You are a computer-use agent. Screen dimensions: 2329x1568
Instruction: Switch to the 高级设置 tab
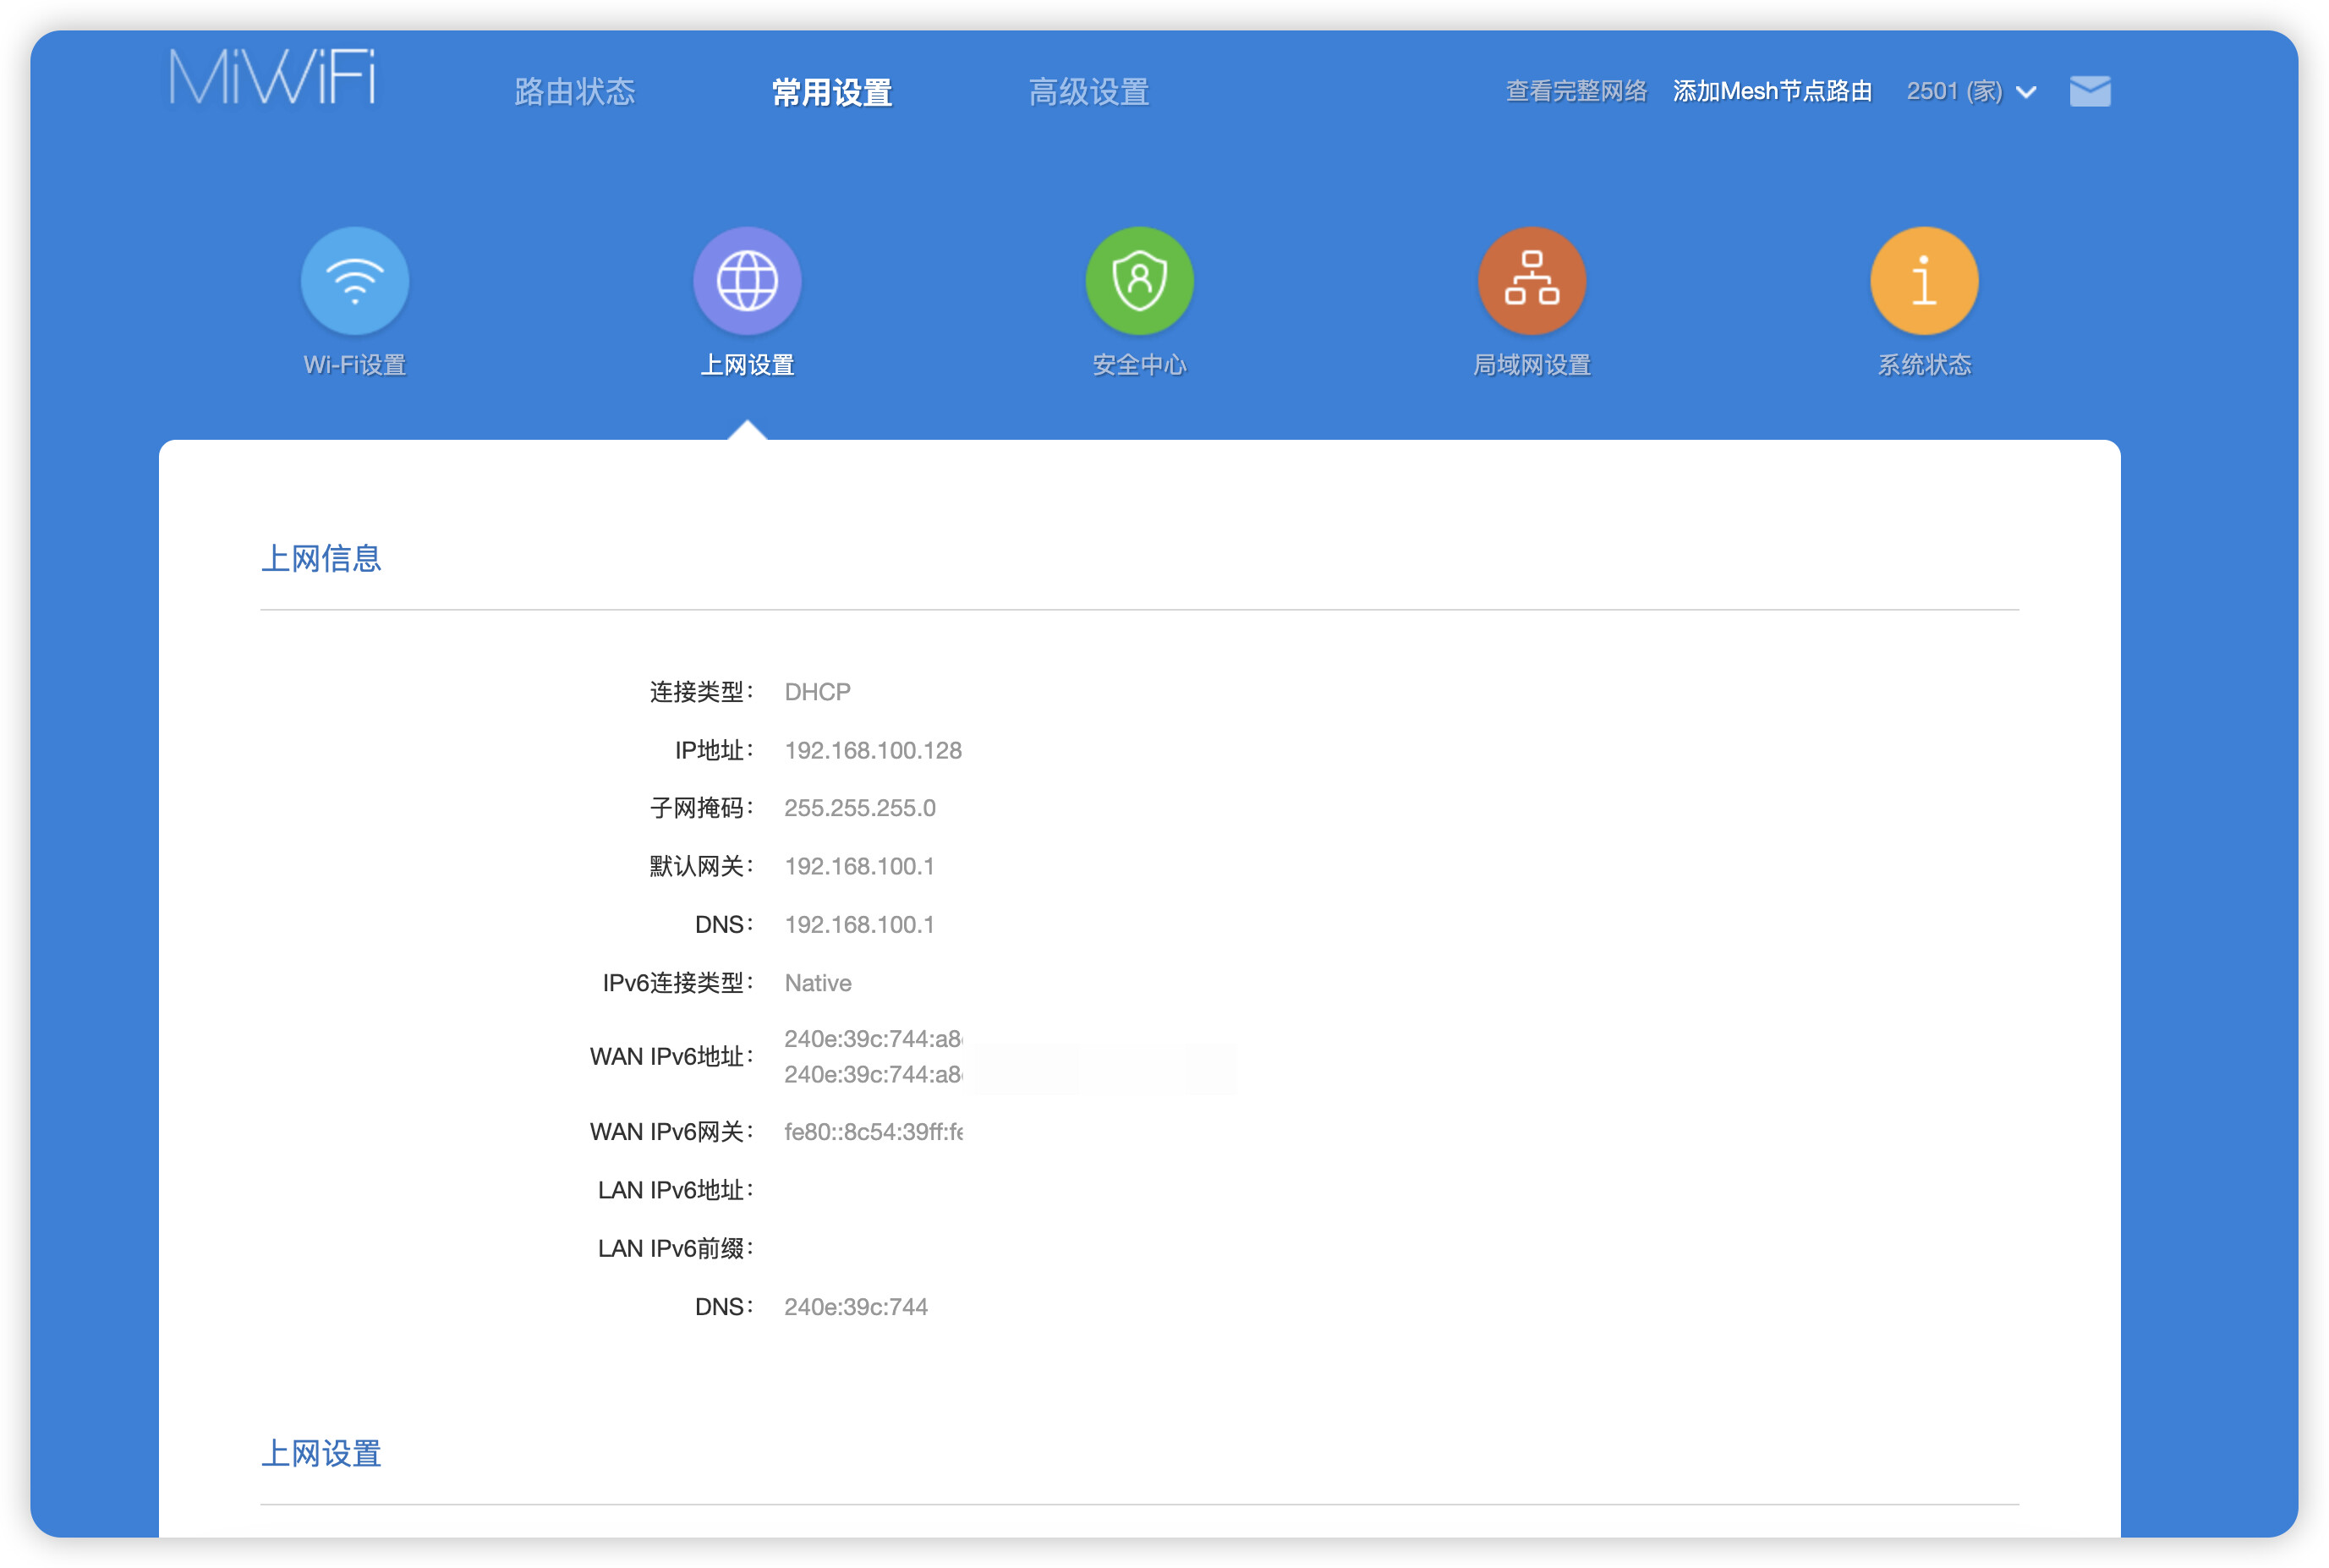point(1088,92)
